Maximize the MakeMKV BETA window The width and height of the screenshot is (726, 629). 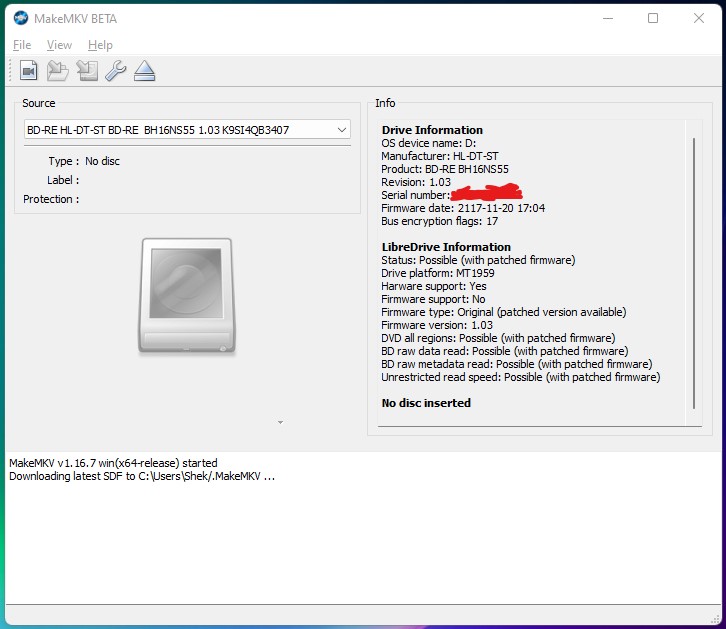(x=653, y=18)
